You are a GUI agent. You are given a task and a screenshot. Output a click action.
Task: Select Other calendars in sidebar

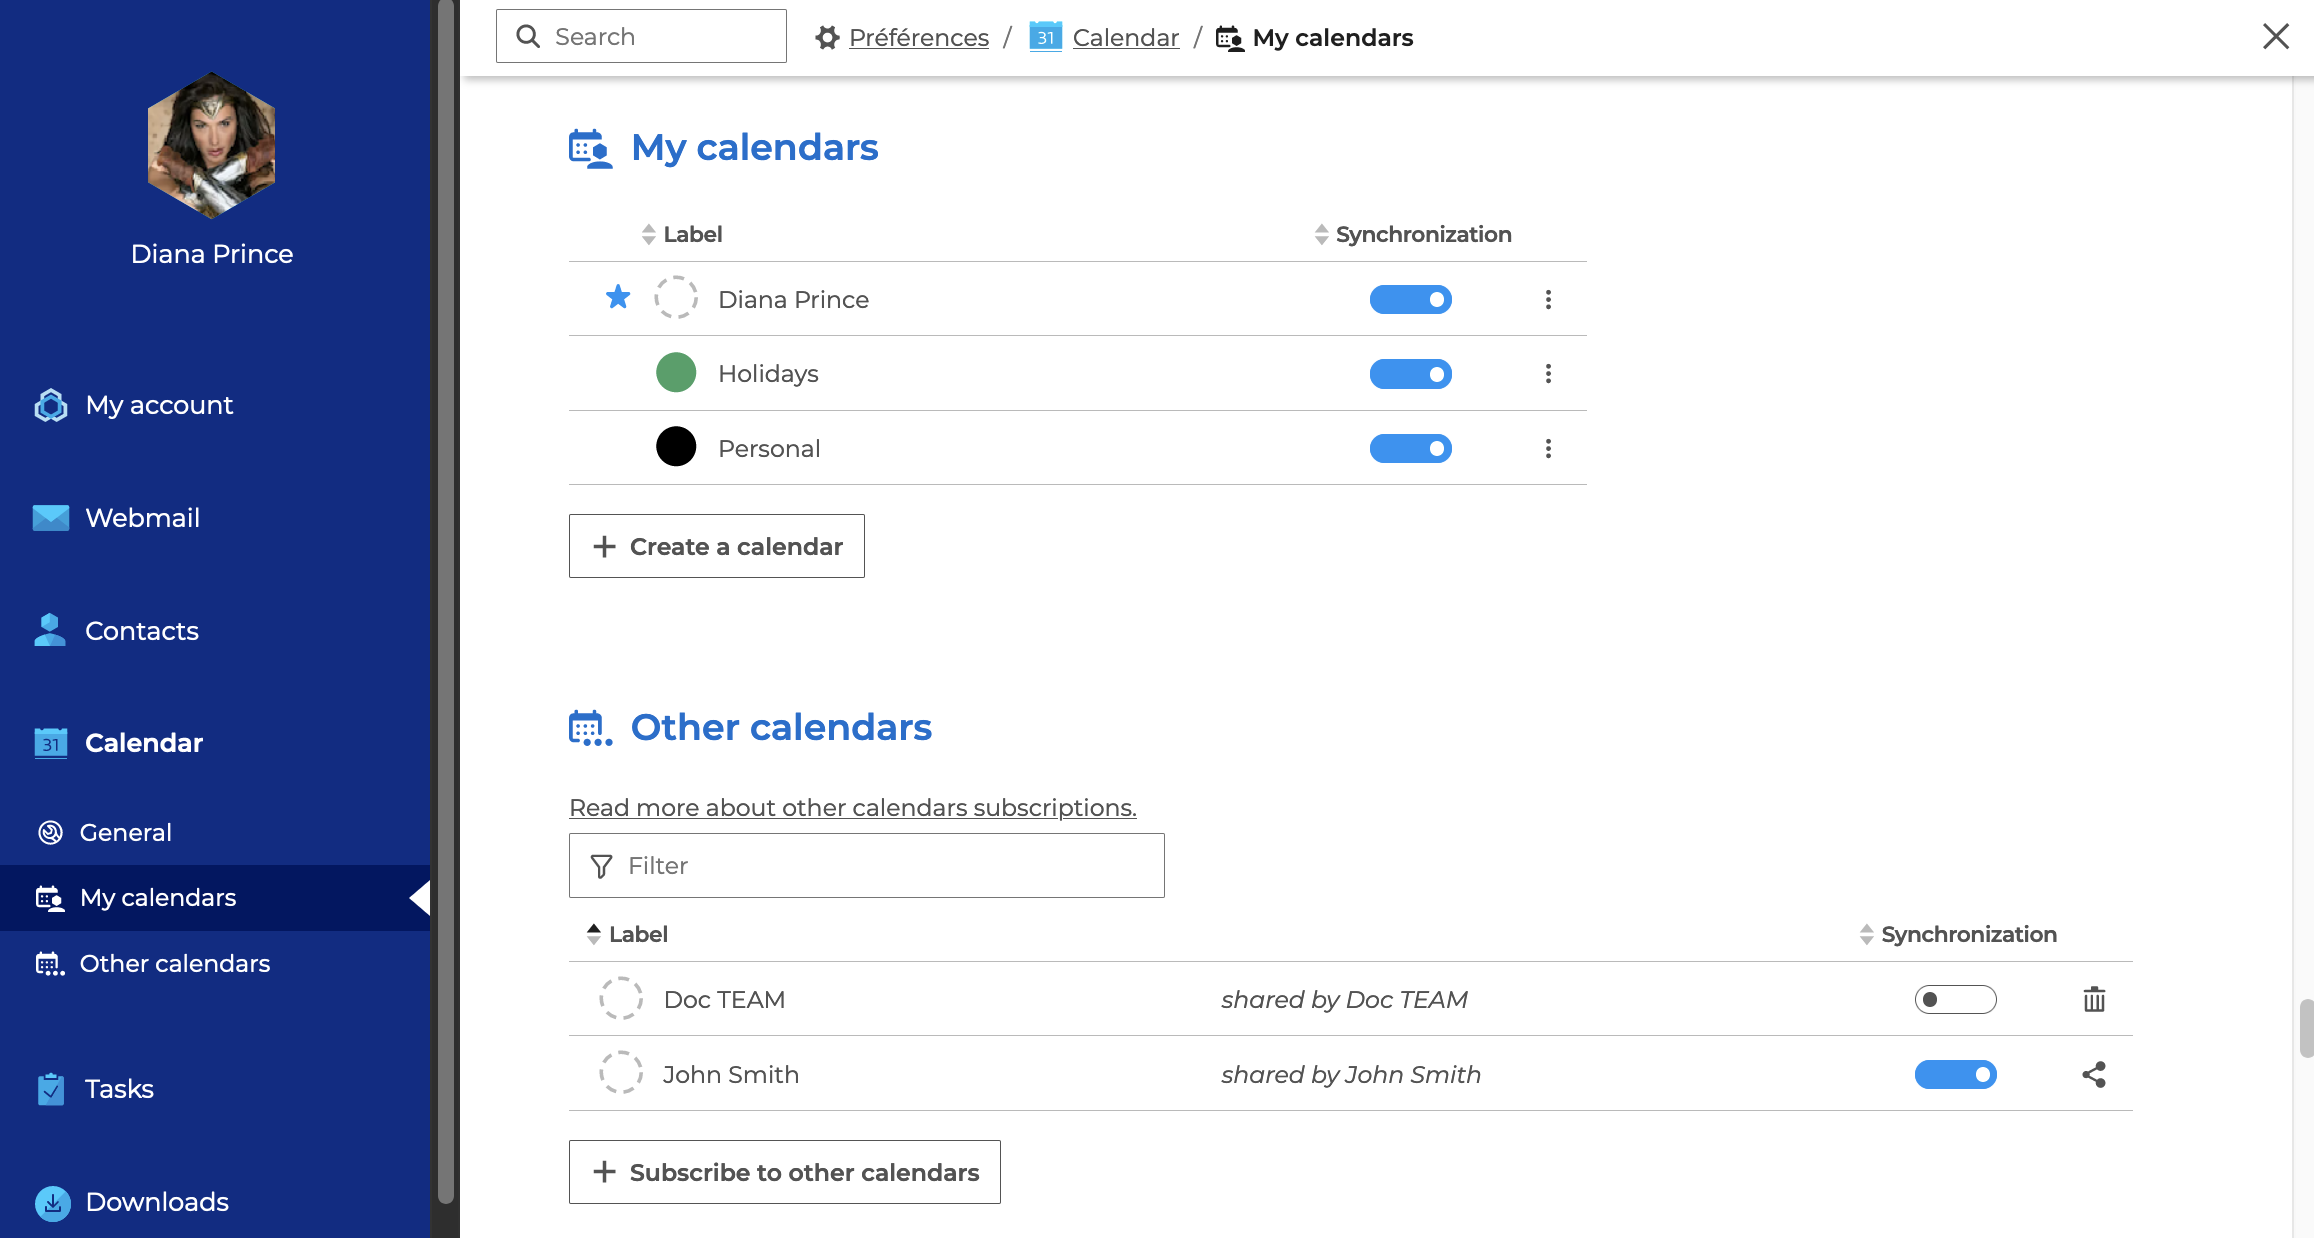pos(174,963)
